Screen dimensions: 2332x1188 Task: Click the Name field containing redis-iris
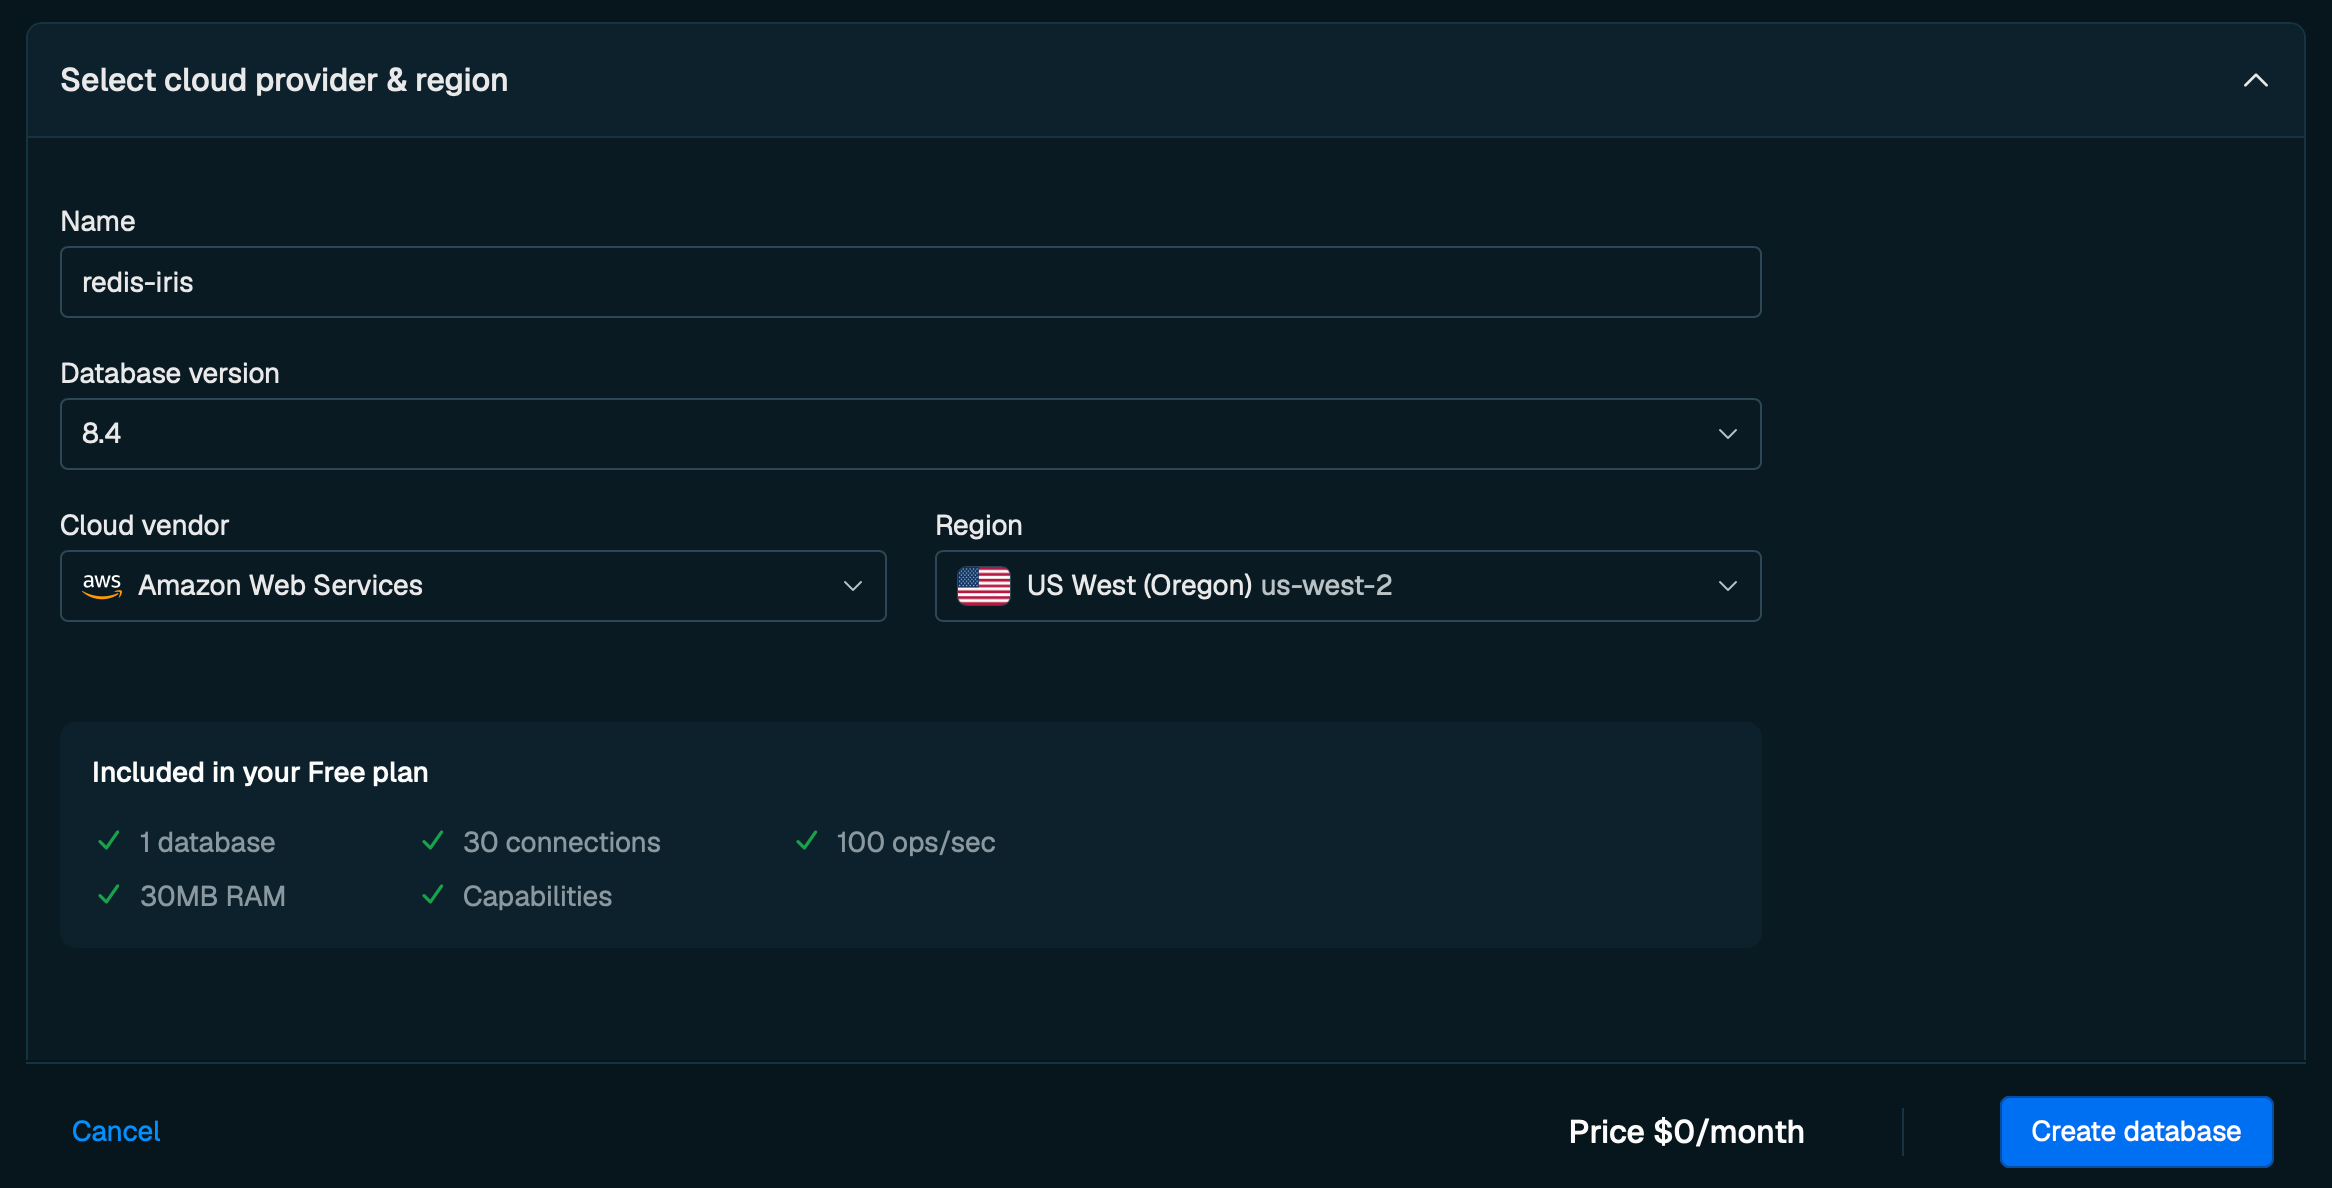(910, 282)
